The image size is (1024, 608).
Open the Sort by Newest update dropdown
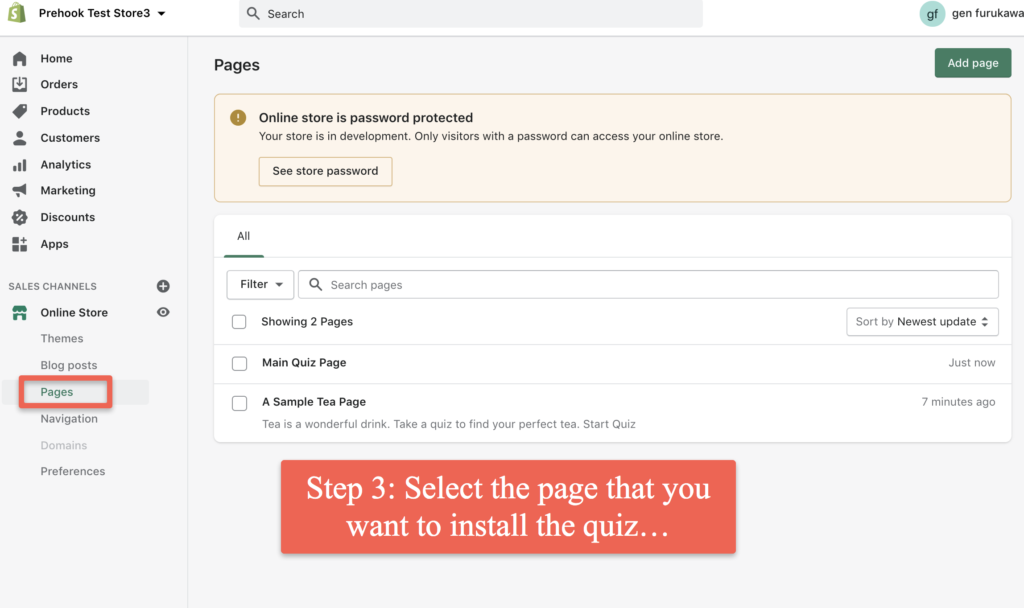(x=922, y=322)
